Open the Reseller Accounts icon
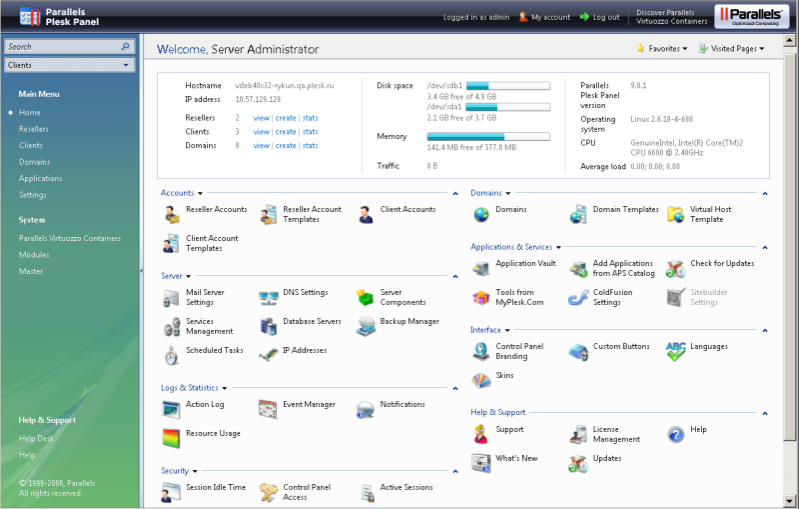This screenshot has height=509, width=799. [x=172, y=215]
